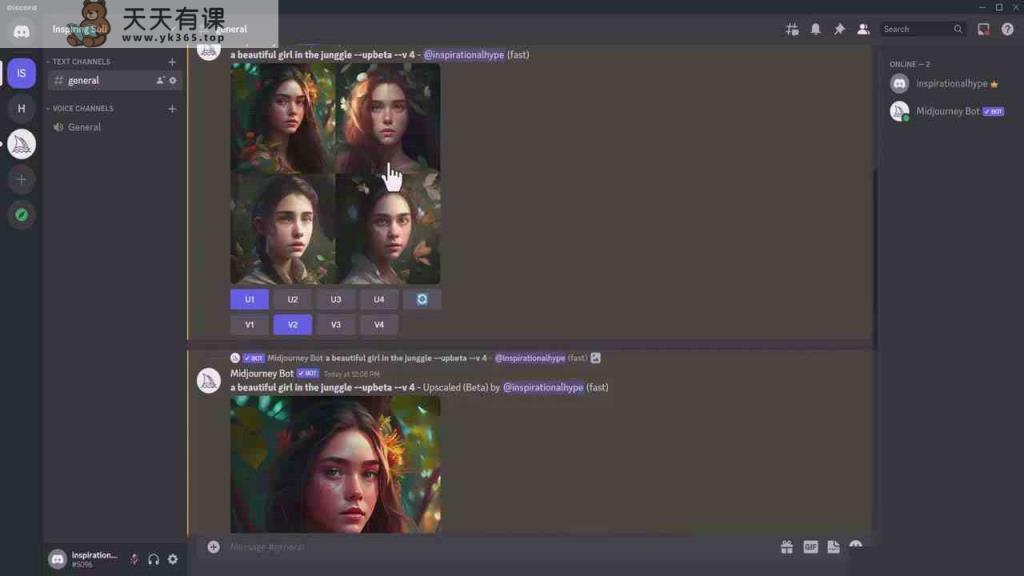
Task: Create a new voice channel
Action: point(172,108)
